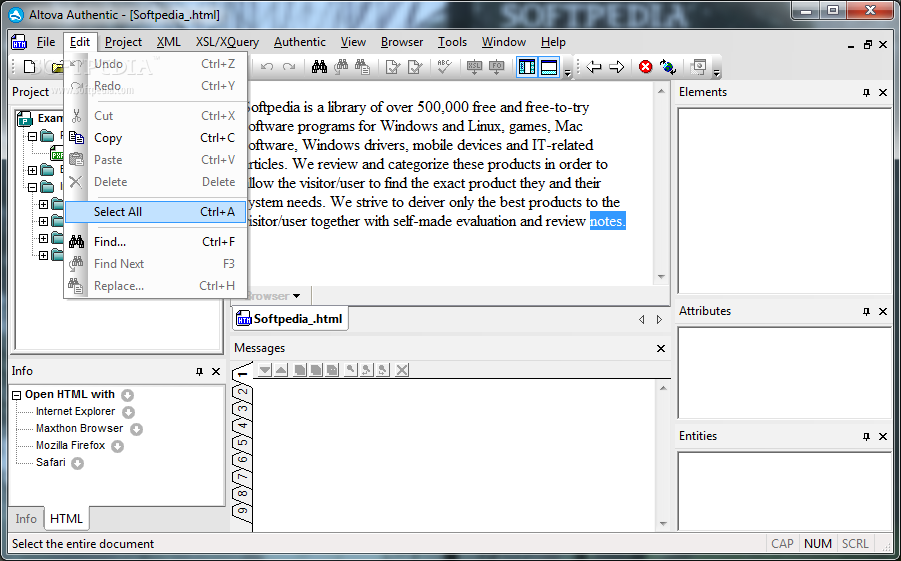Image resolution: width=901 pixels, height=561 pixels.
Task: Collapse the folder containing the PXF file
Action: point(33,136)
